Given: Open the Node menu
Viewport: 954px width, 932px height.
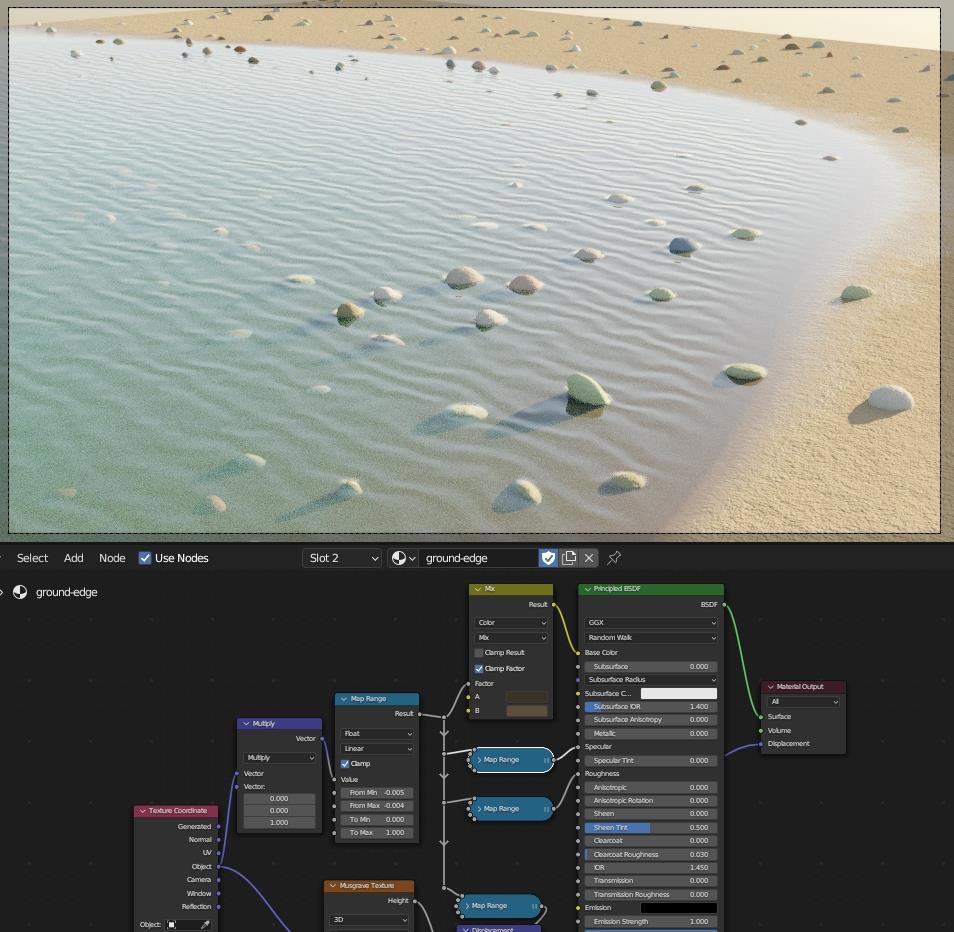Looking at the screenshot, I should (112, 558).
